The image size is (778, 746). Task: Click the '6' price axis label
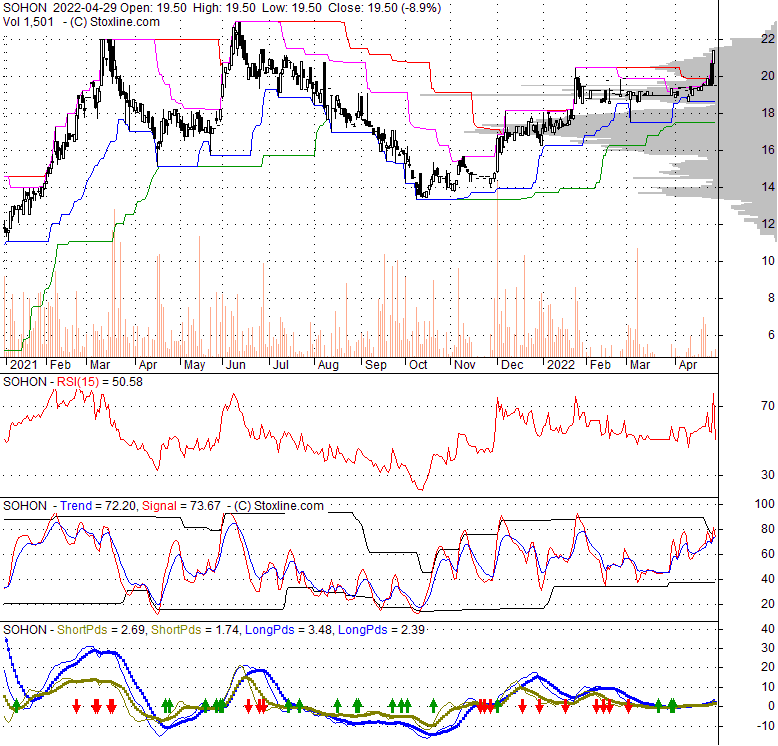click(x=771, y=335)
